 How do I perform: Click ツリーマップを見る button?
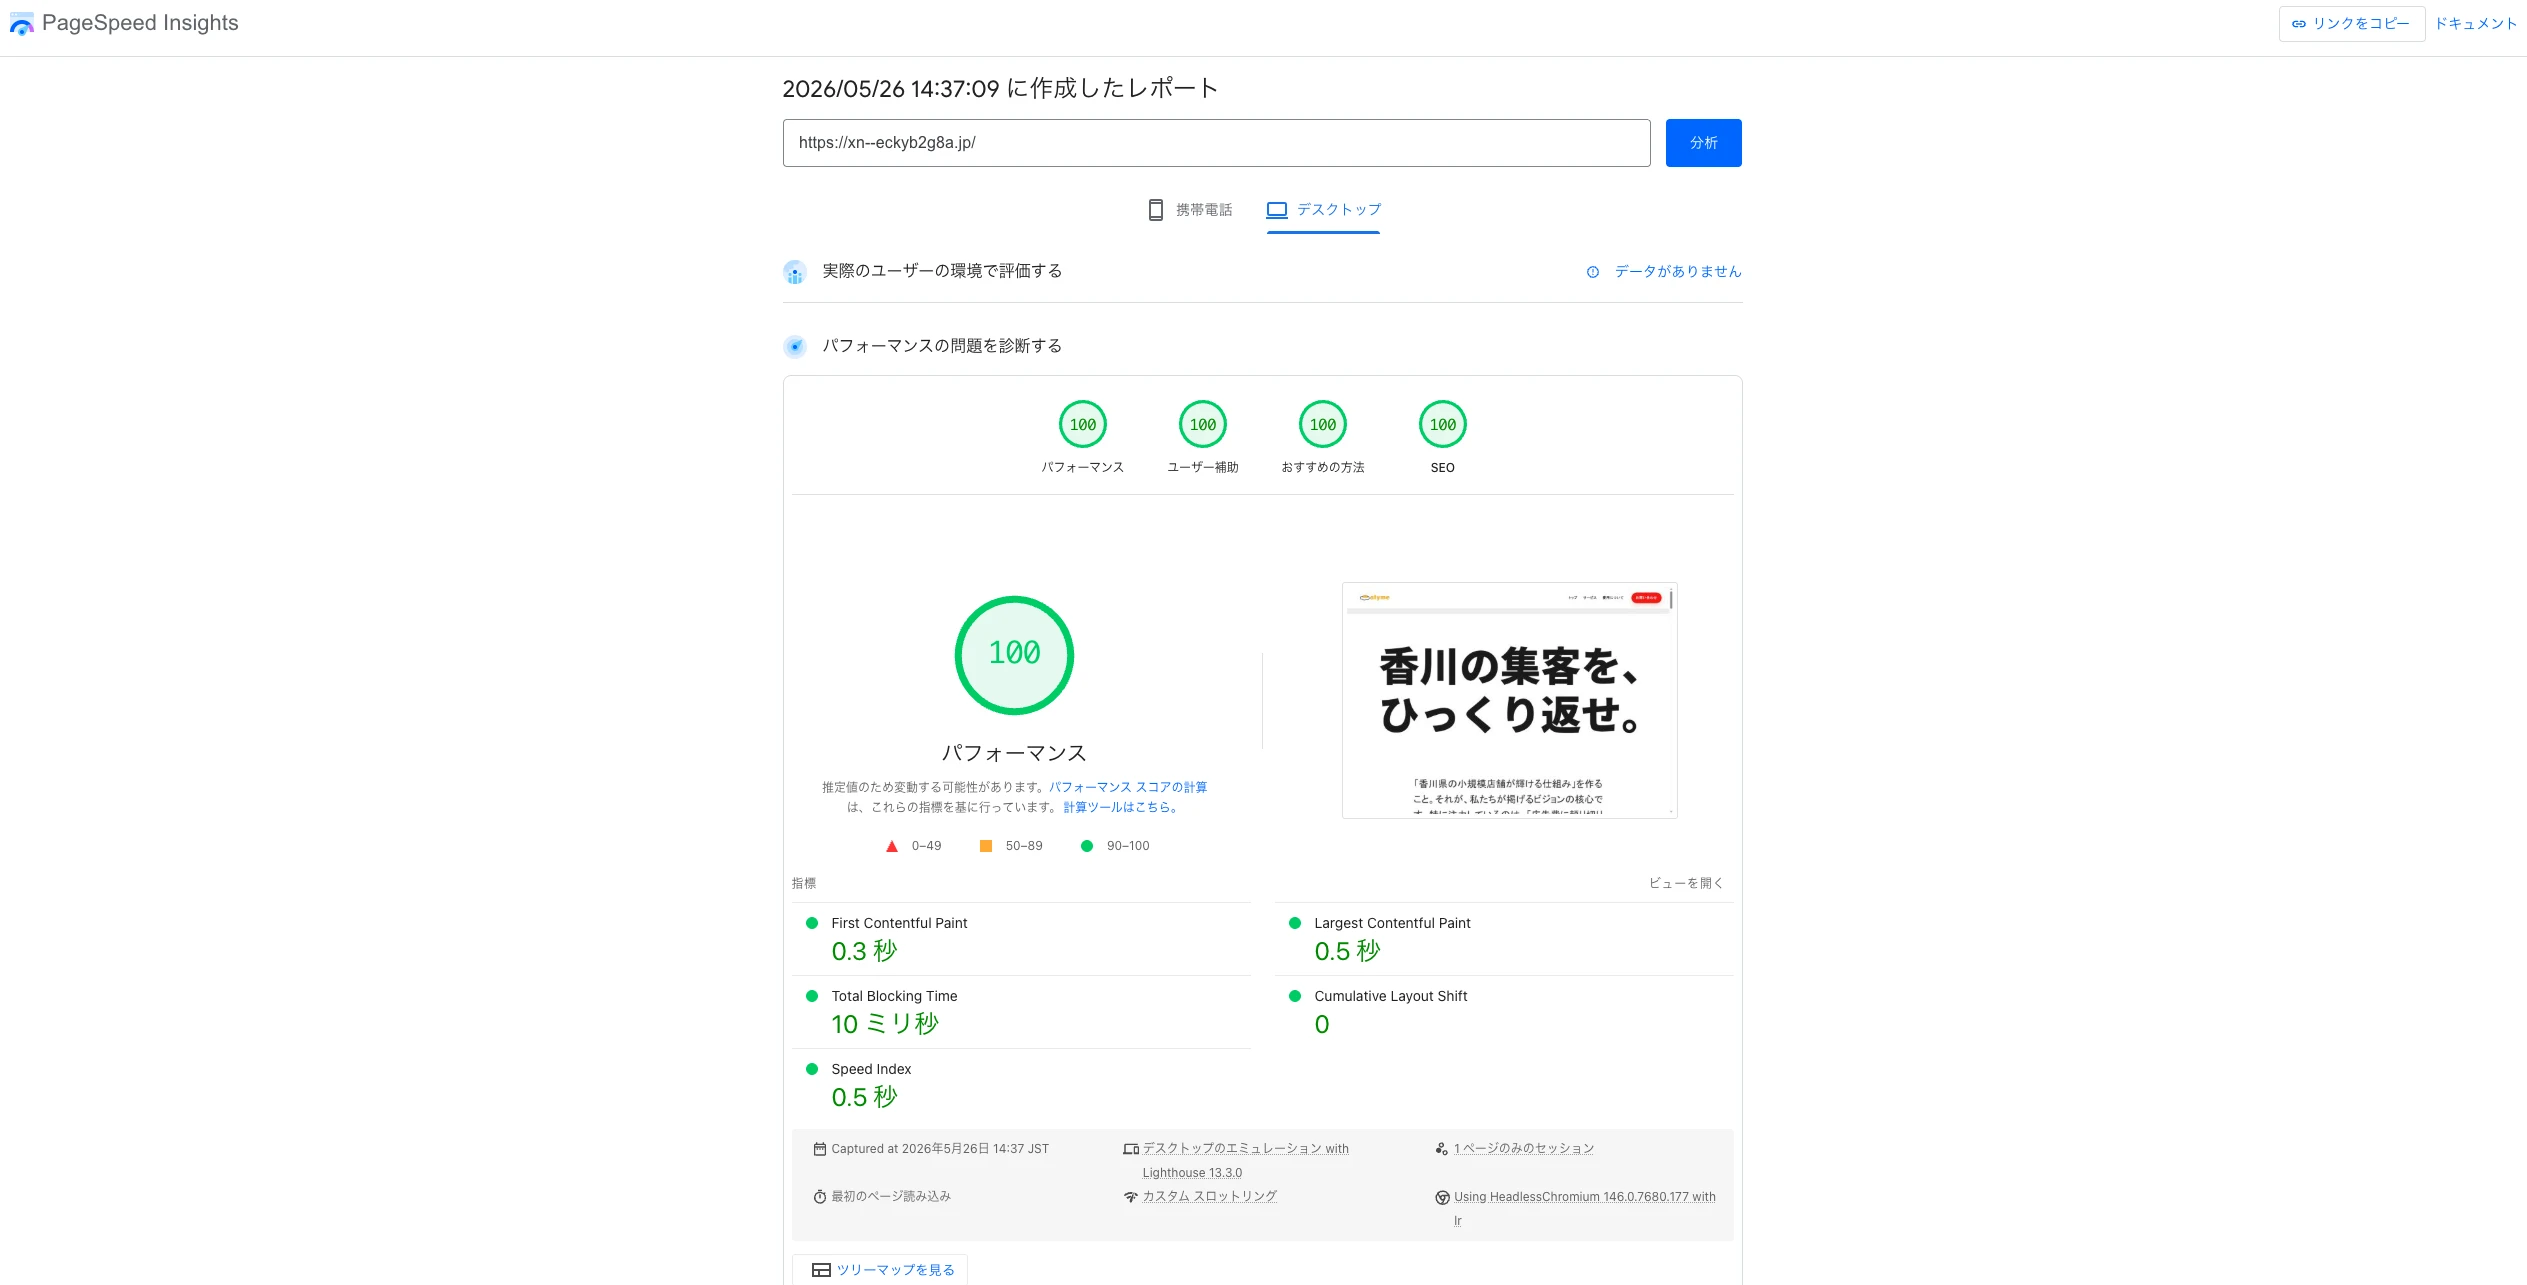pos(880,1270)
